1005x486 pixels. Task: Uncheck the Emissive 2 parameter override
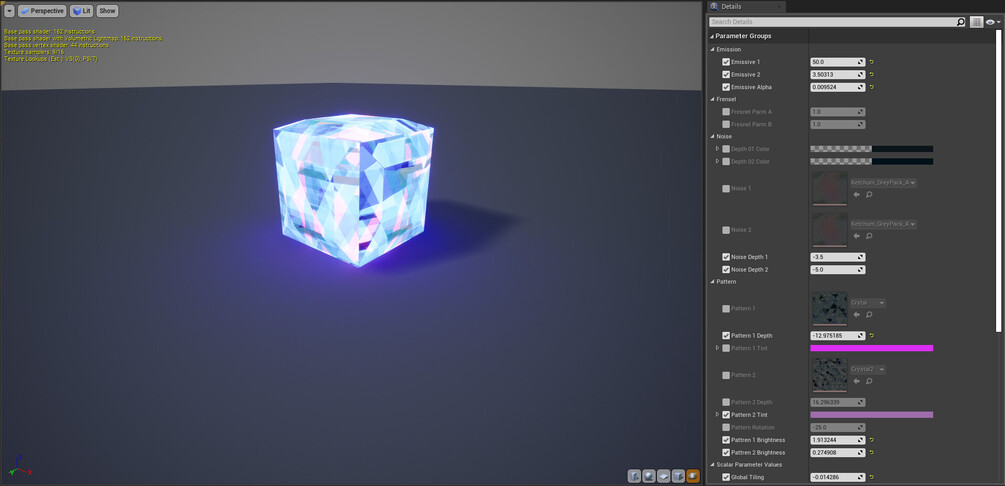pyautogui.click(x=726, y=74)
